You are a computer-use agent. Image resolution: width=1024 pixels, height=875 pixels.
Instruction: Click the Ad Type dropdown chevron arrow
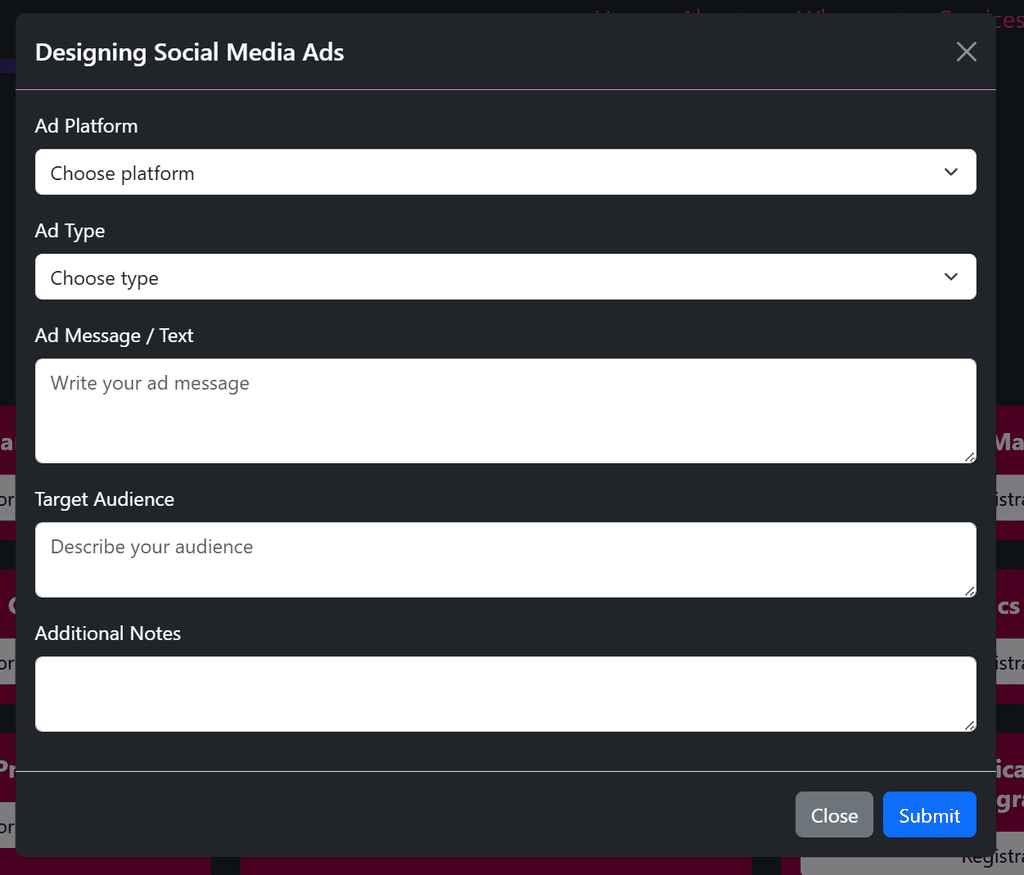[951, 277]
